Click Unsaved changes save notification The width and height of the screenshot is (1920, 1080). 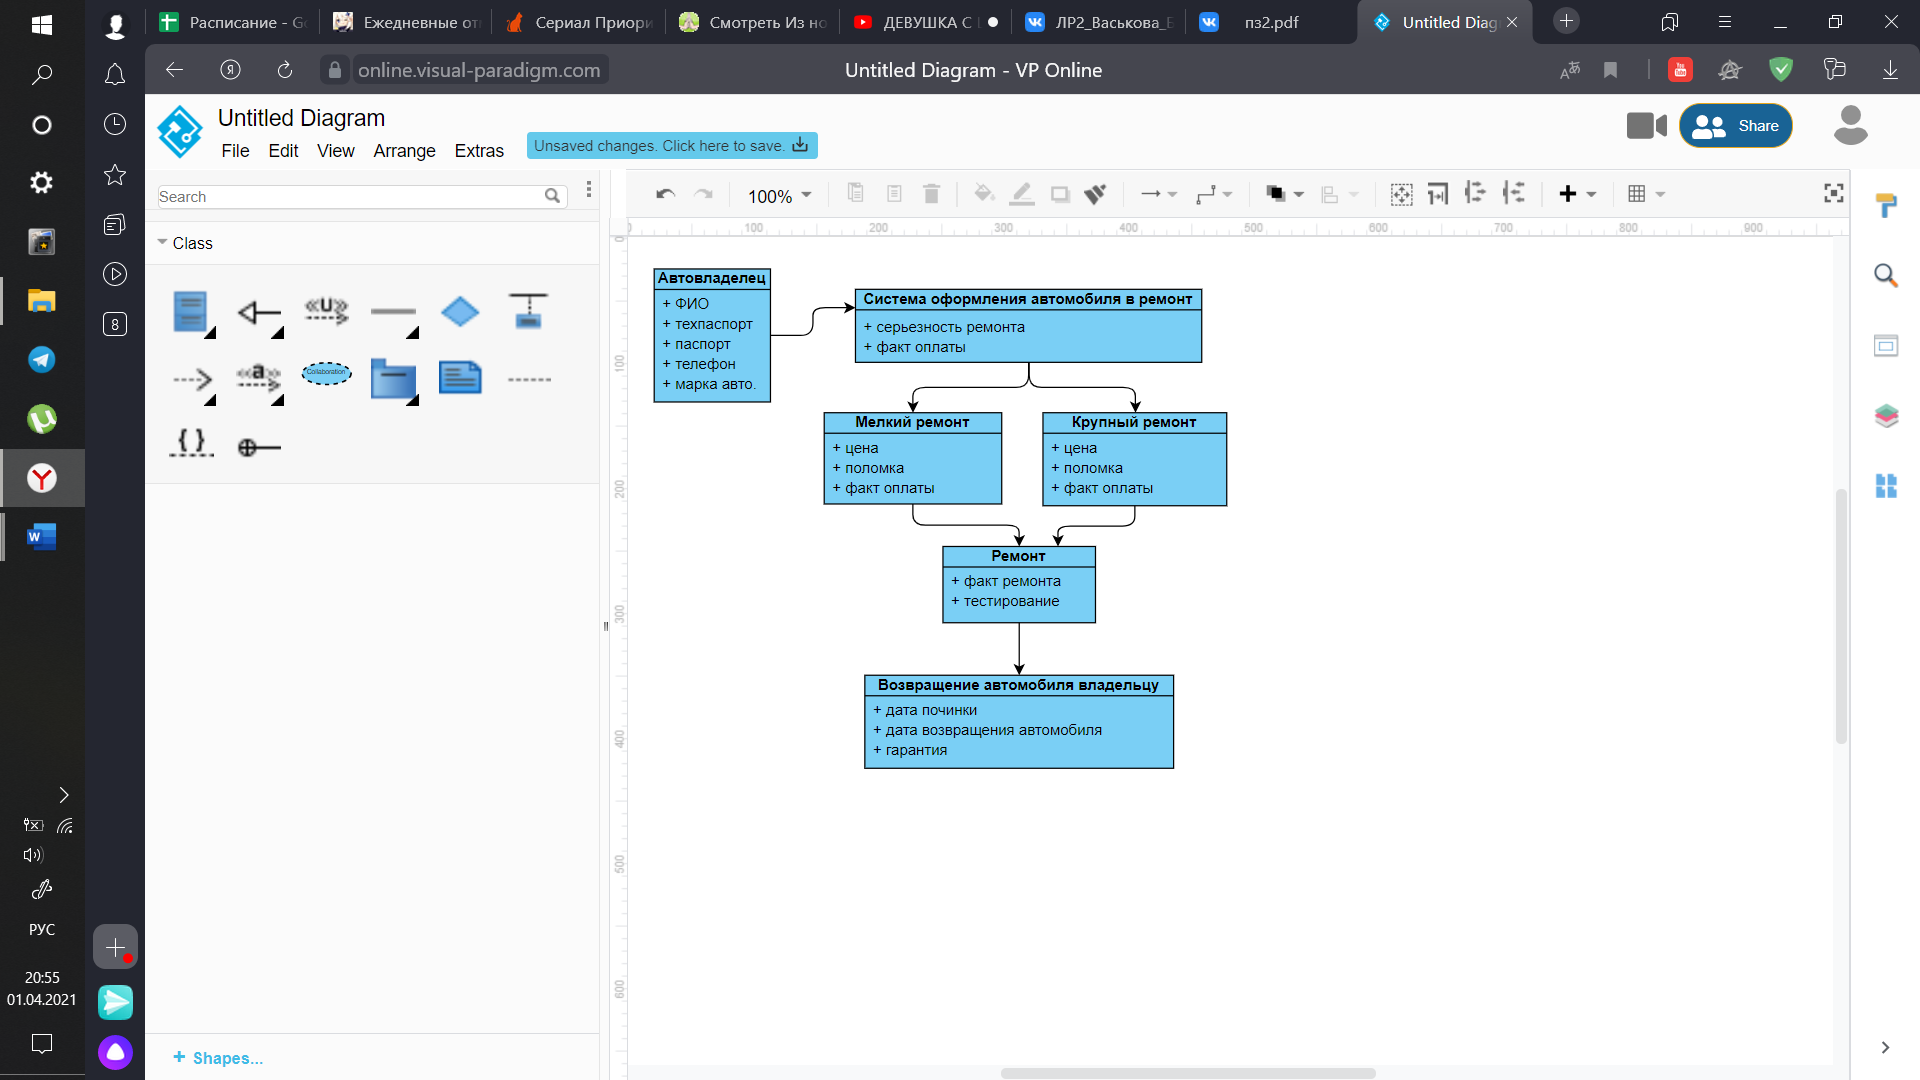pyautogui.click(x=671, y=146)
